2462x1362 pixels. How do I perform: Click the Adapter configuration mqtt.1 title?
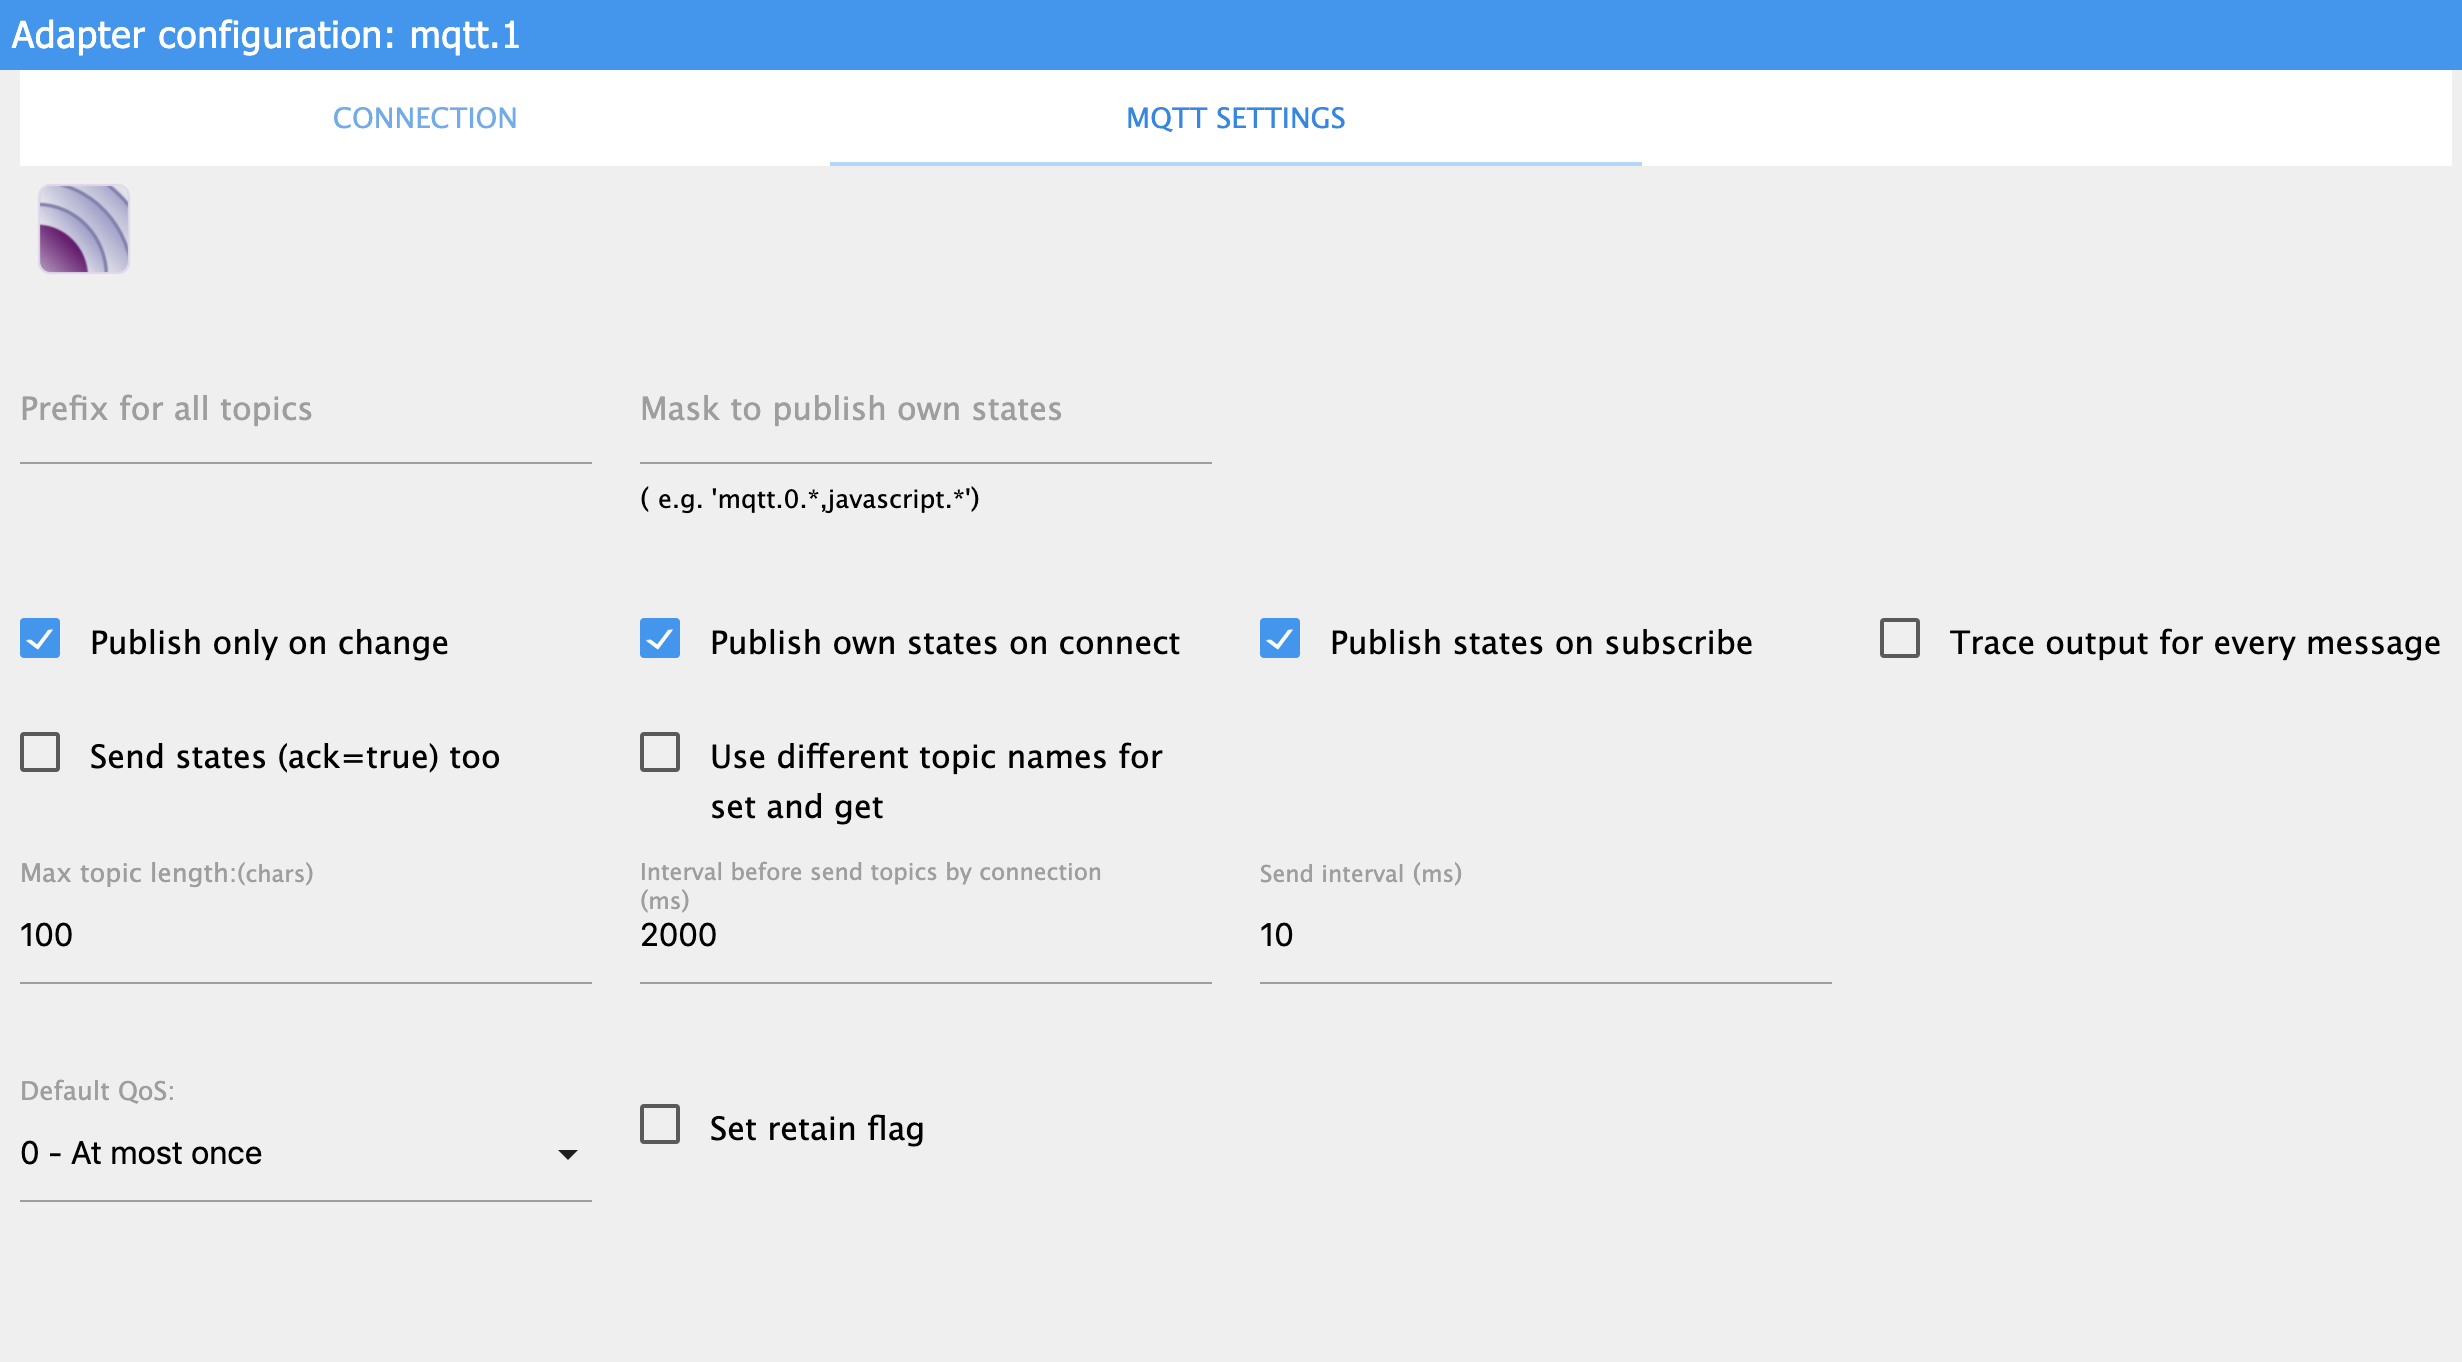[x=265, y=35]
